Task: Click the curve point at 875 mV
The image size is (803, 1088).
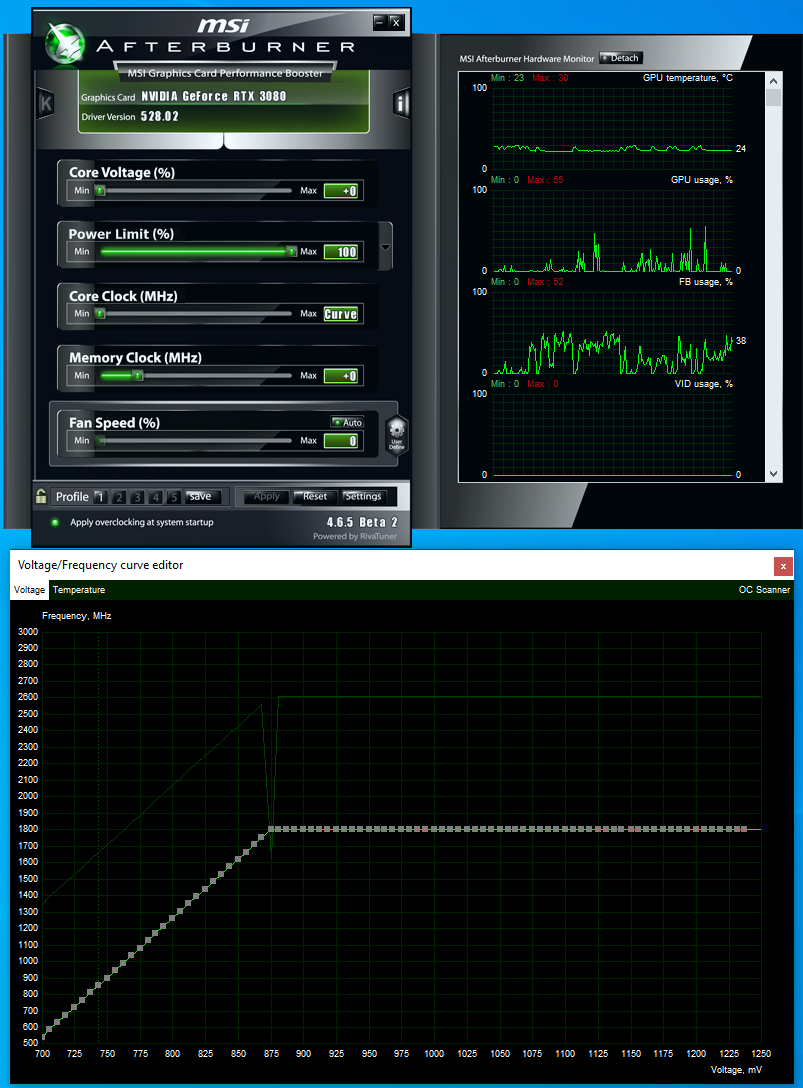Action: click(x=271, y=829)
